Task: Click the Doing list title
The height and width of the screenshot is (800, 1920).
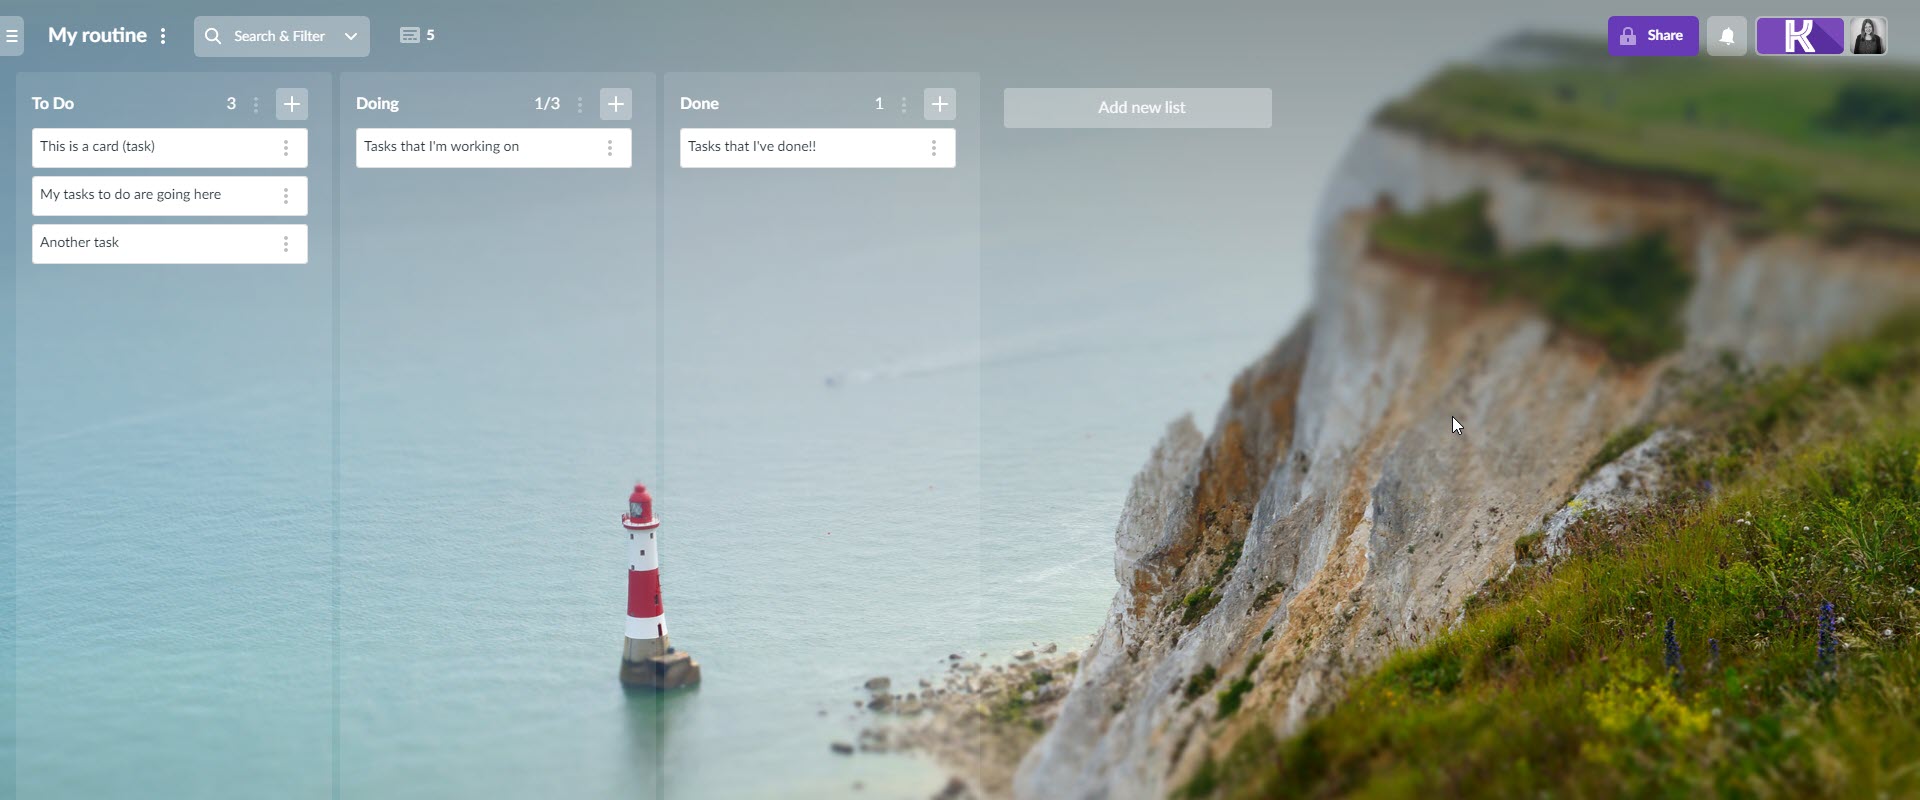Action: (x=378, y=103)
